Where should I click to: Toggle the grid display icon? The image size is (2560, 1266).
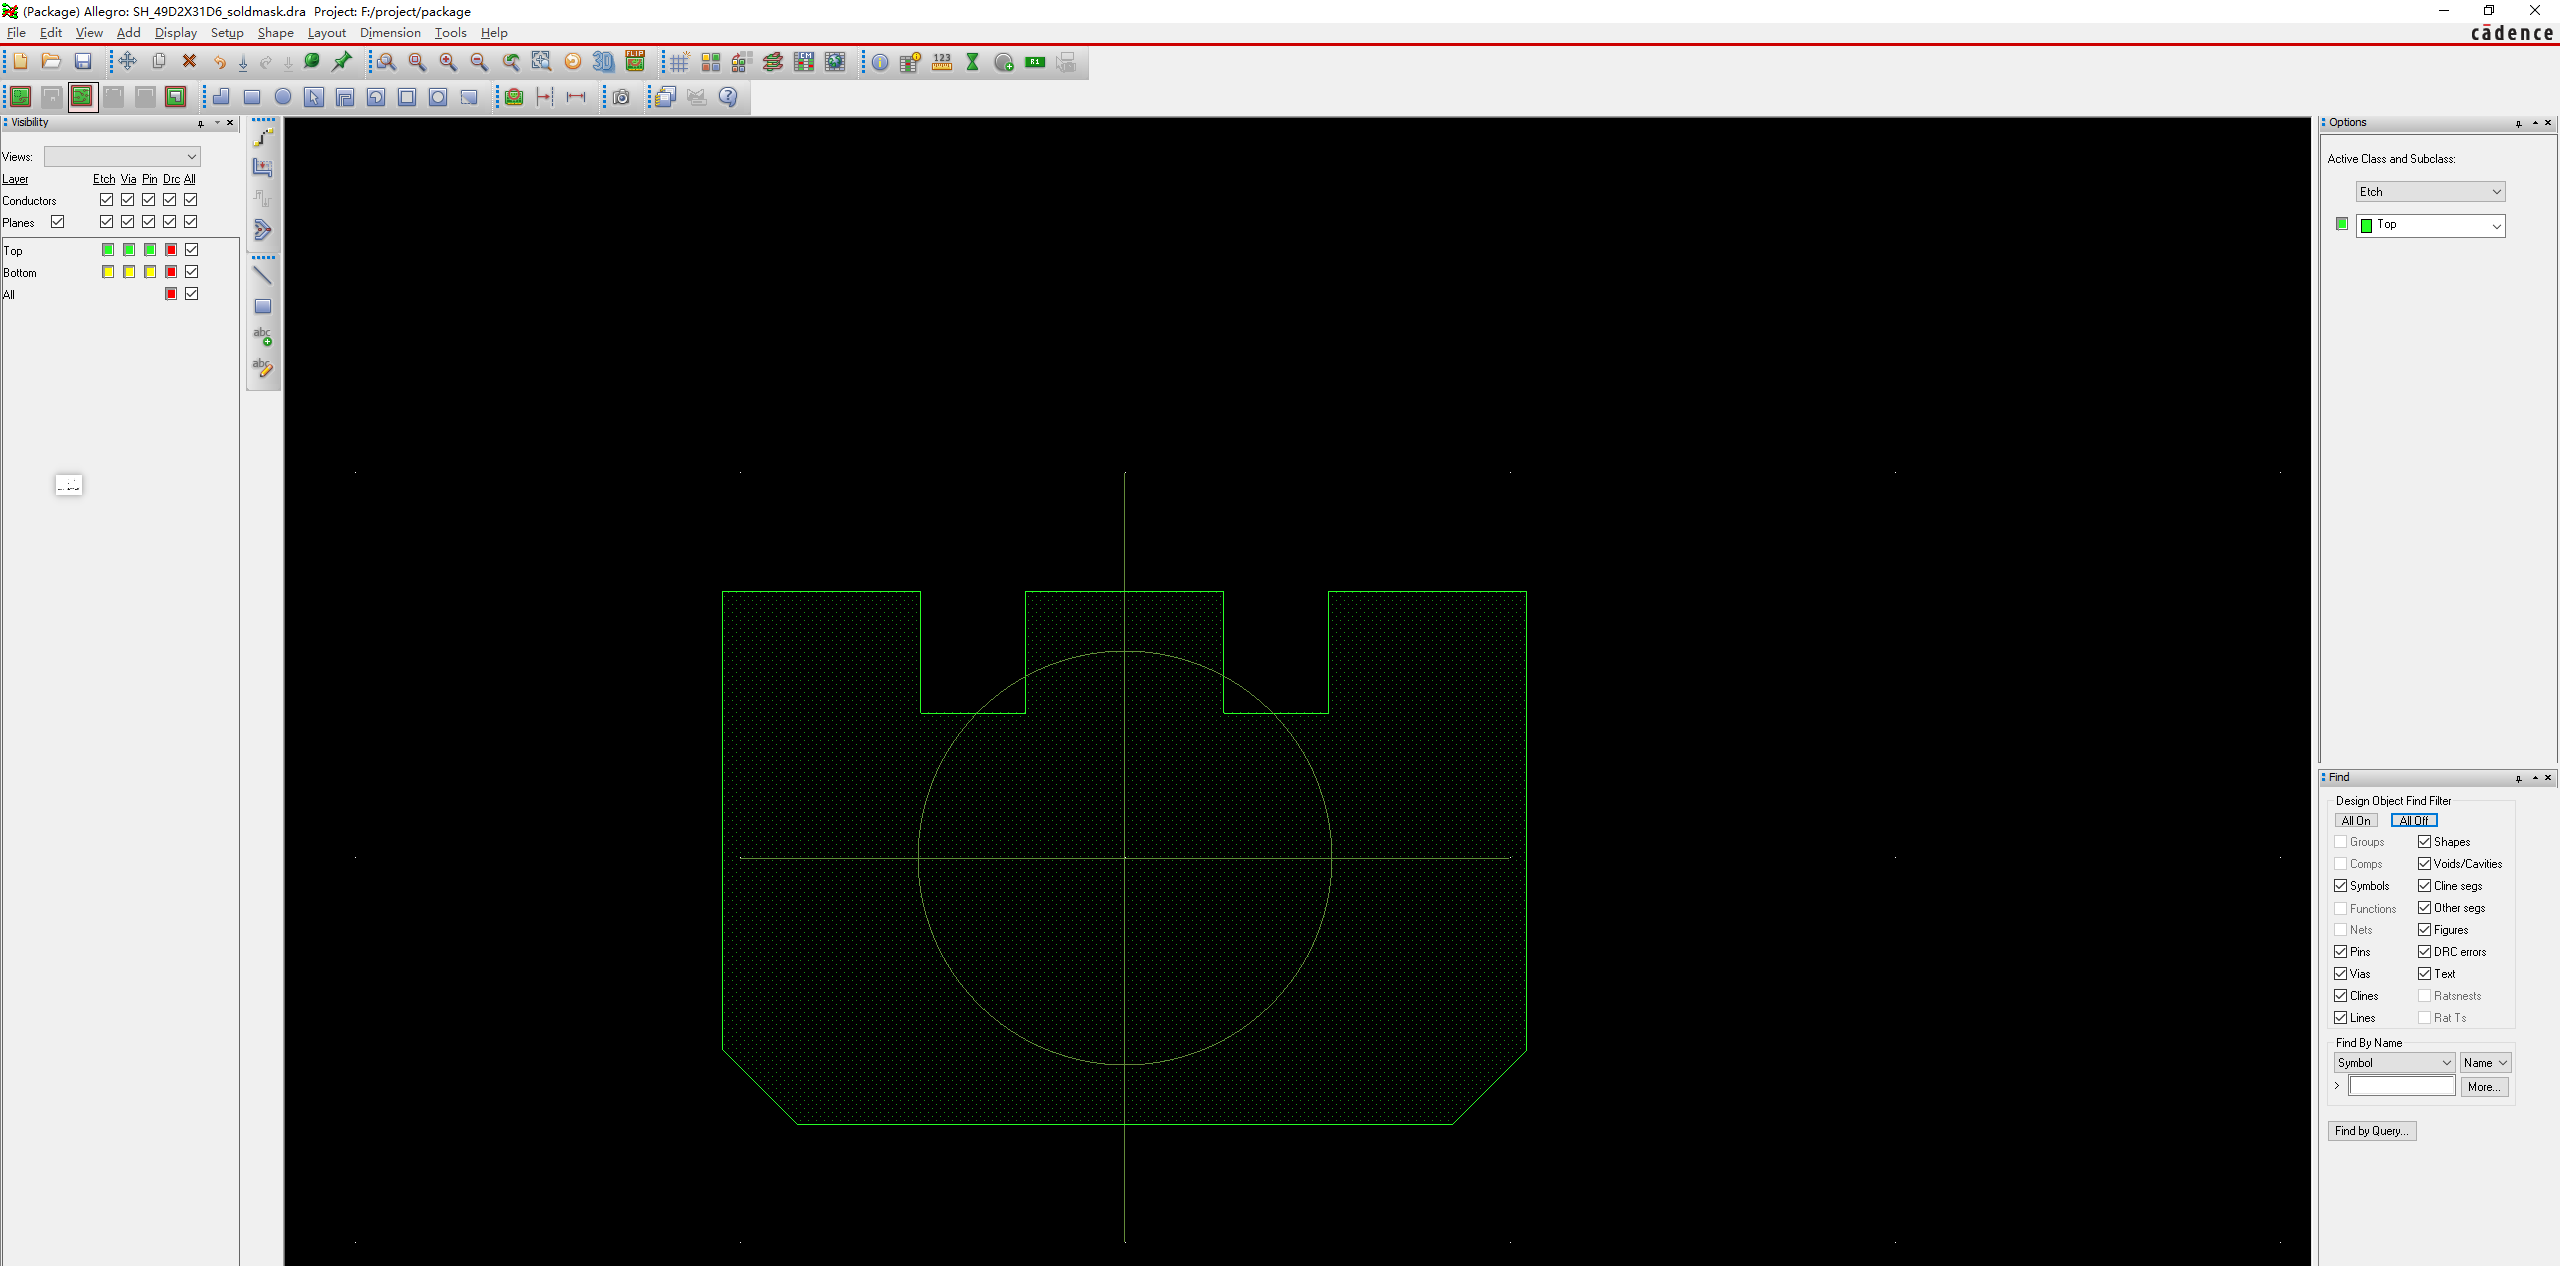(x=679, y=62)
